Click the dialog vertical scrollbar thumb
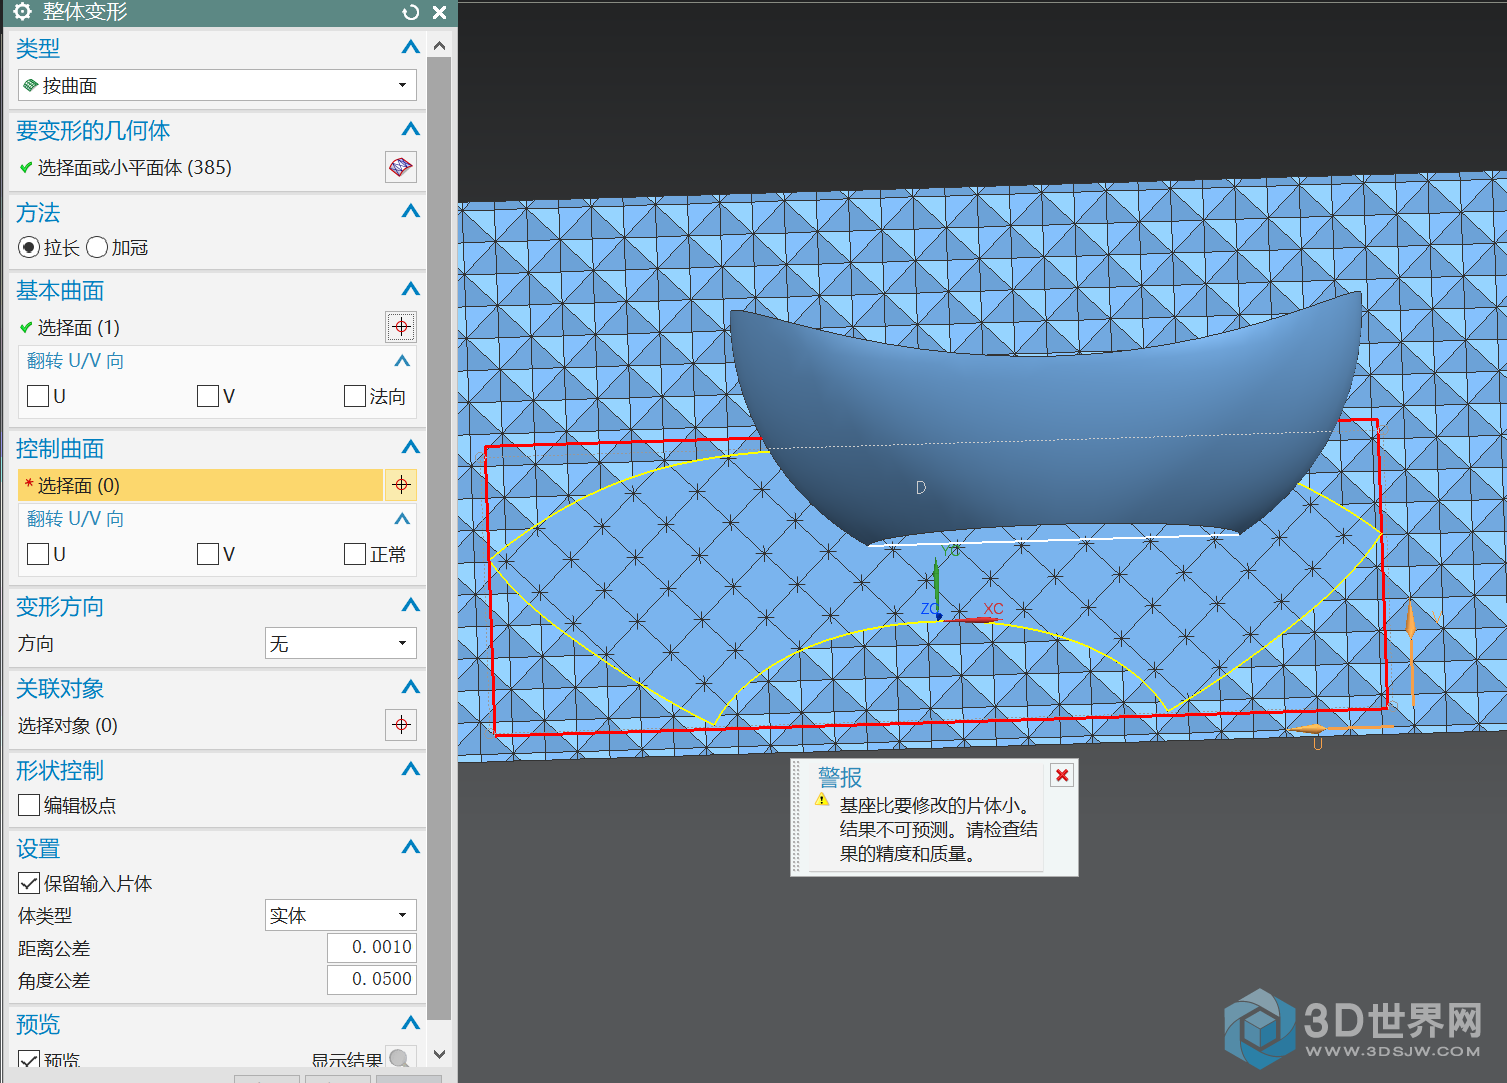 pos(439,538)
